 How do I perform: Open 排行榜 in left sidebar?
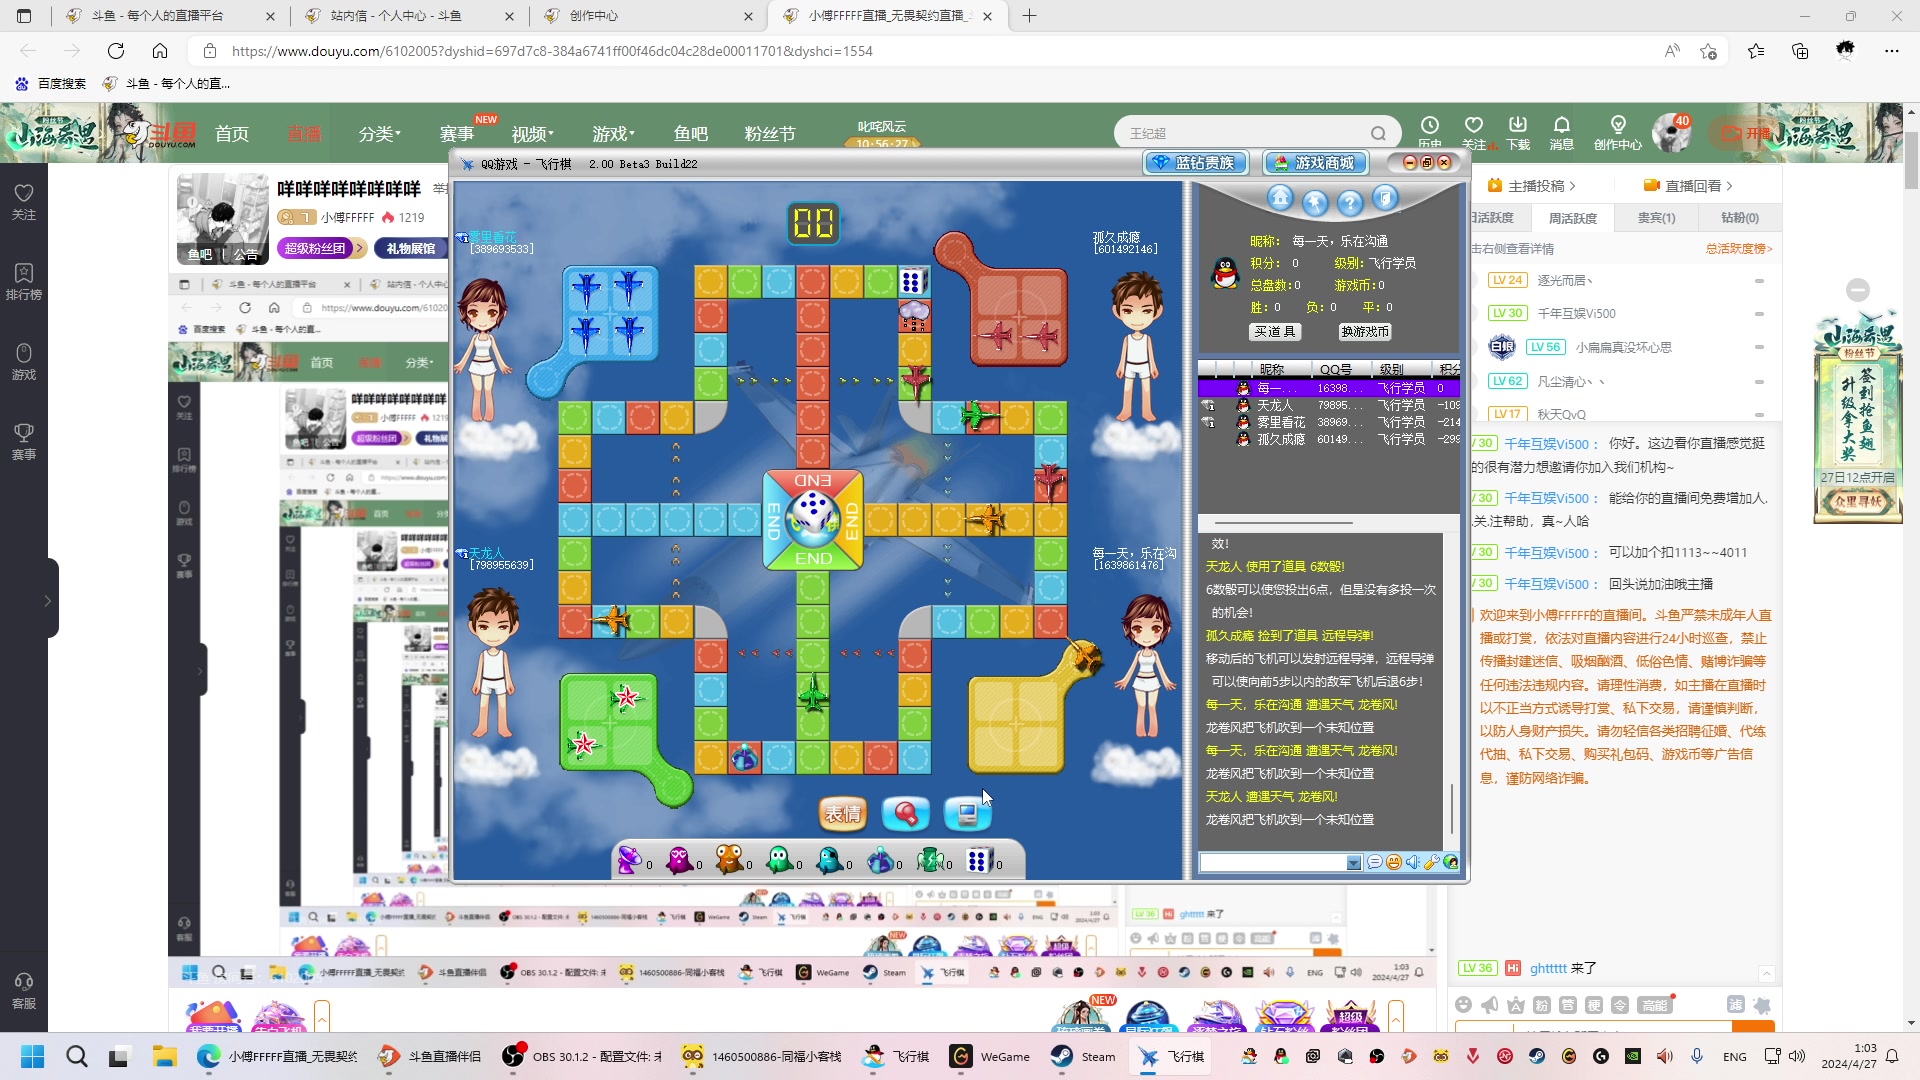pyautogui.click(x=24, y=281)
